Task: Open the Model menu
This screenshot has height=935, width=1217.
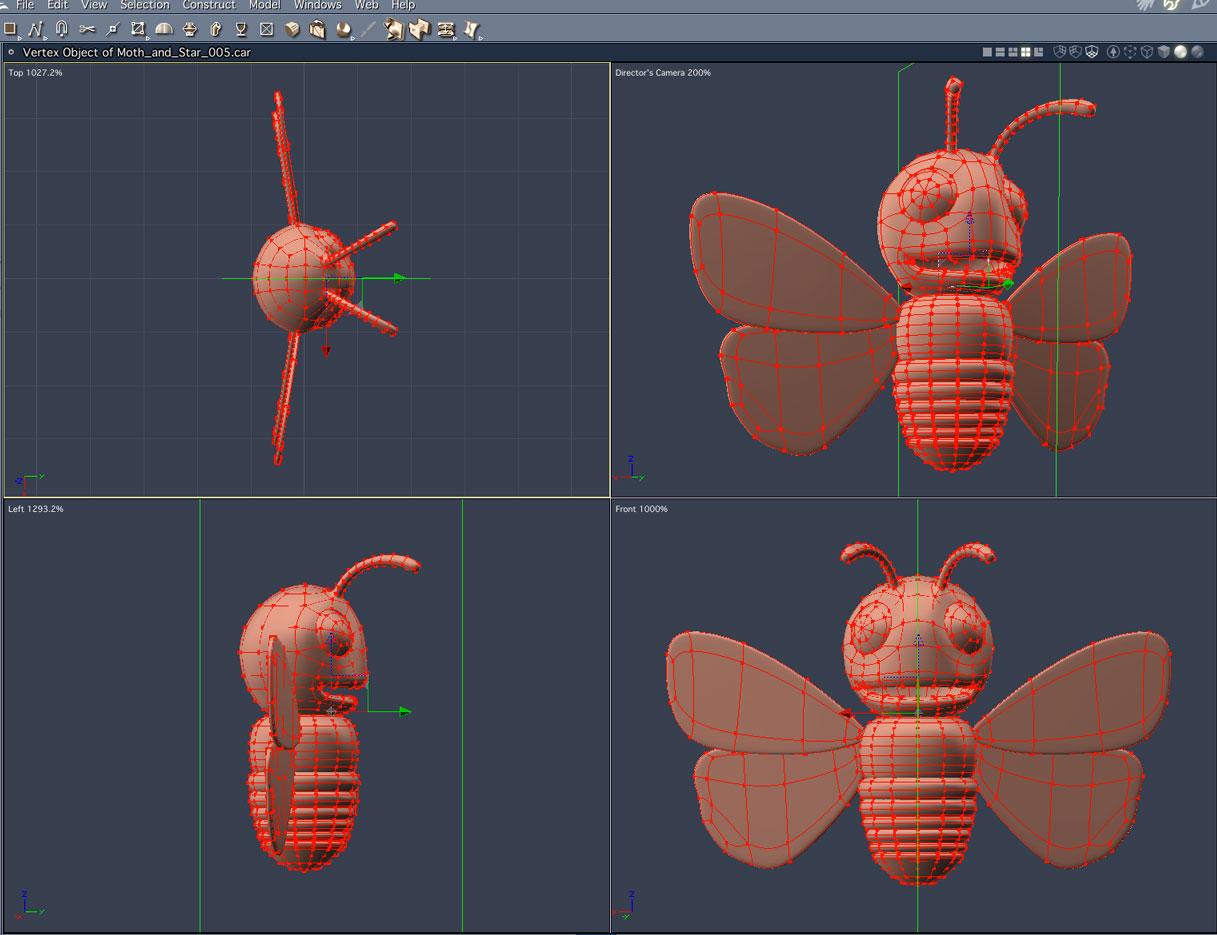Action: click(x=265, y=5)
